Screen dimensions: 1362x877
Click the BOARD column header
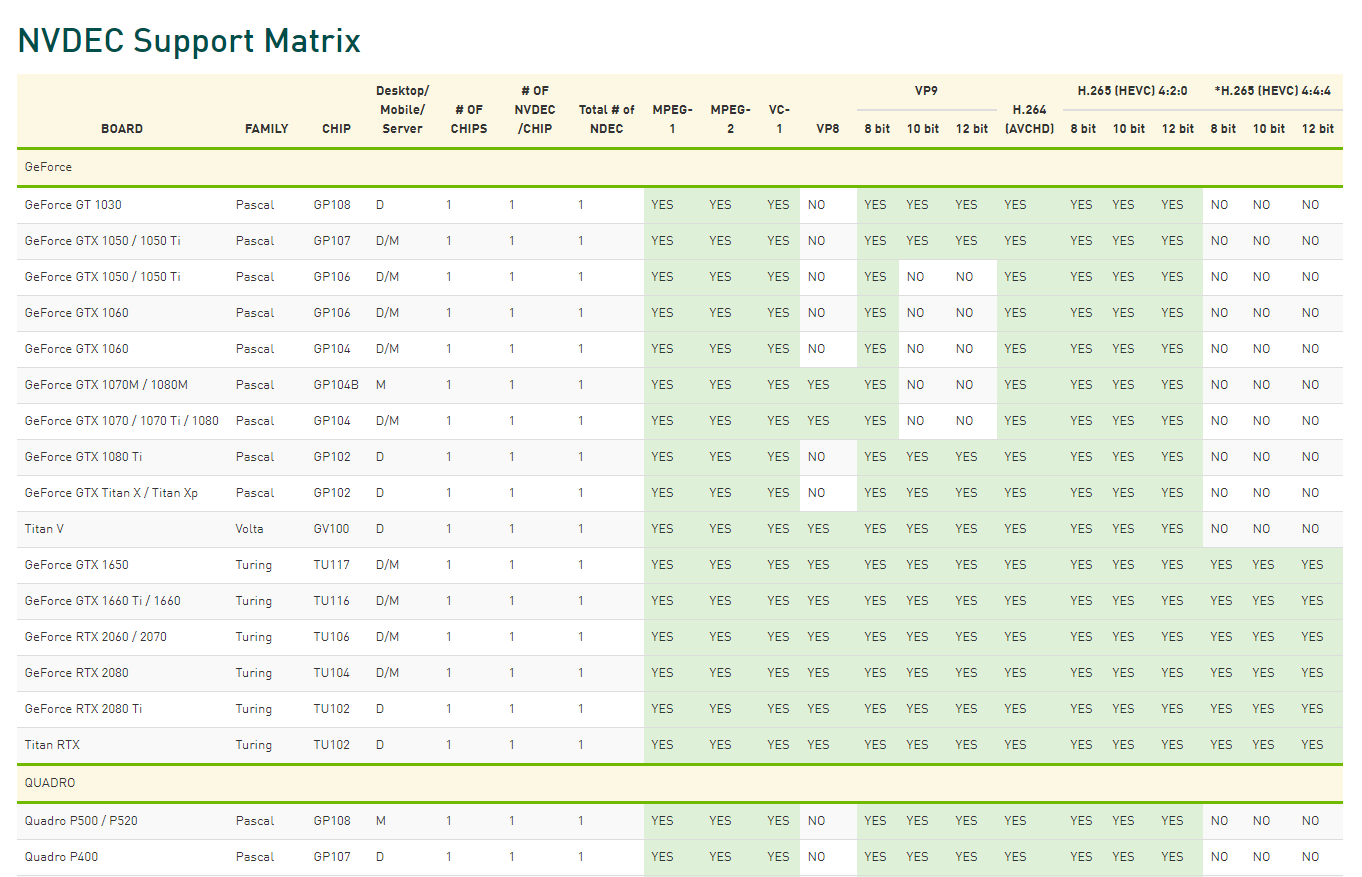(122, 129)
